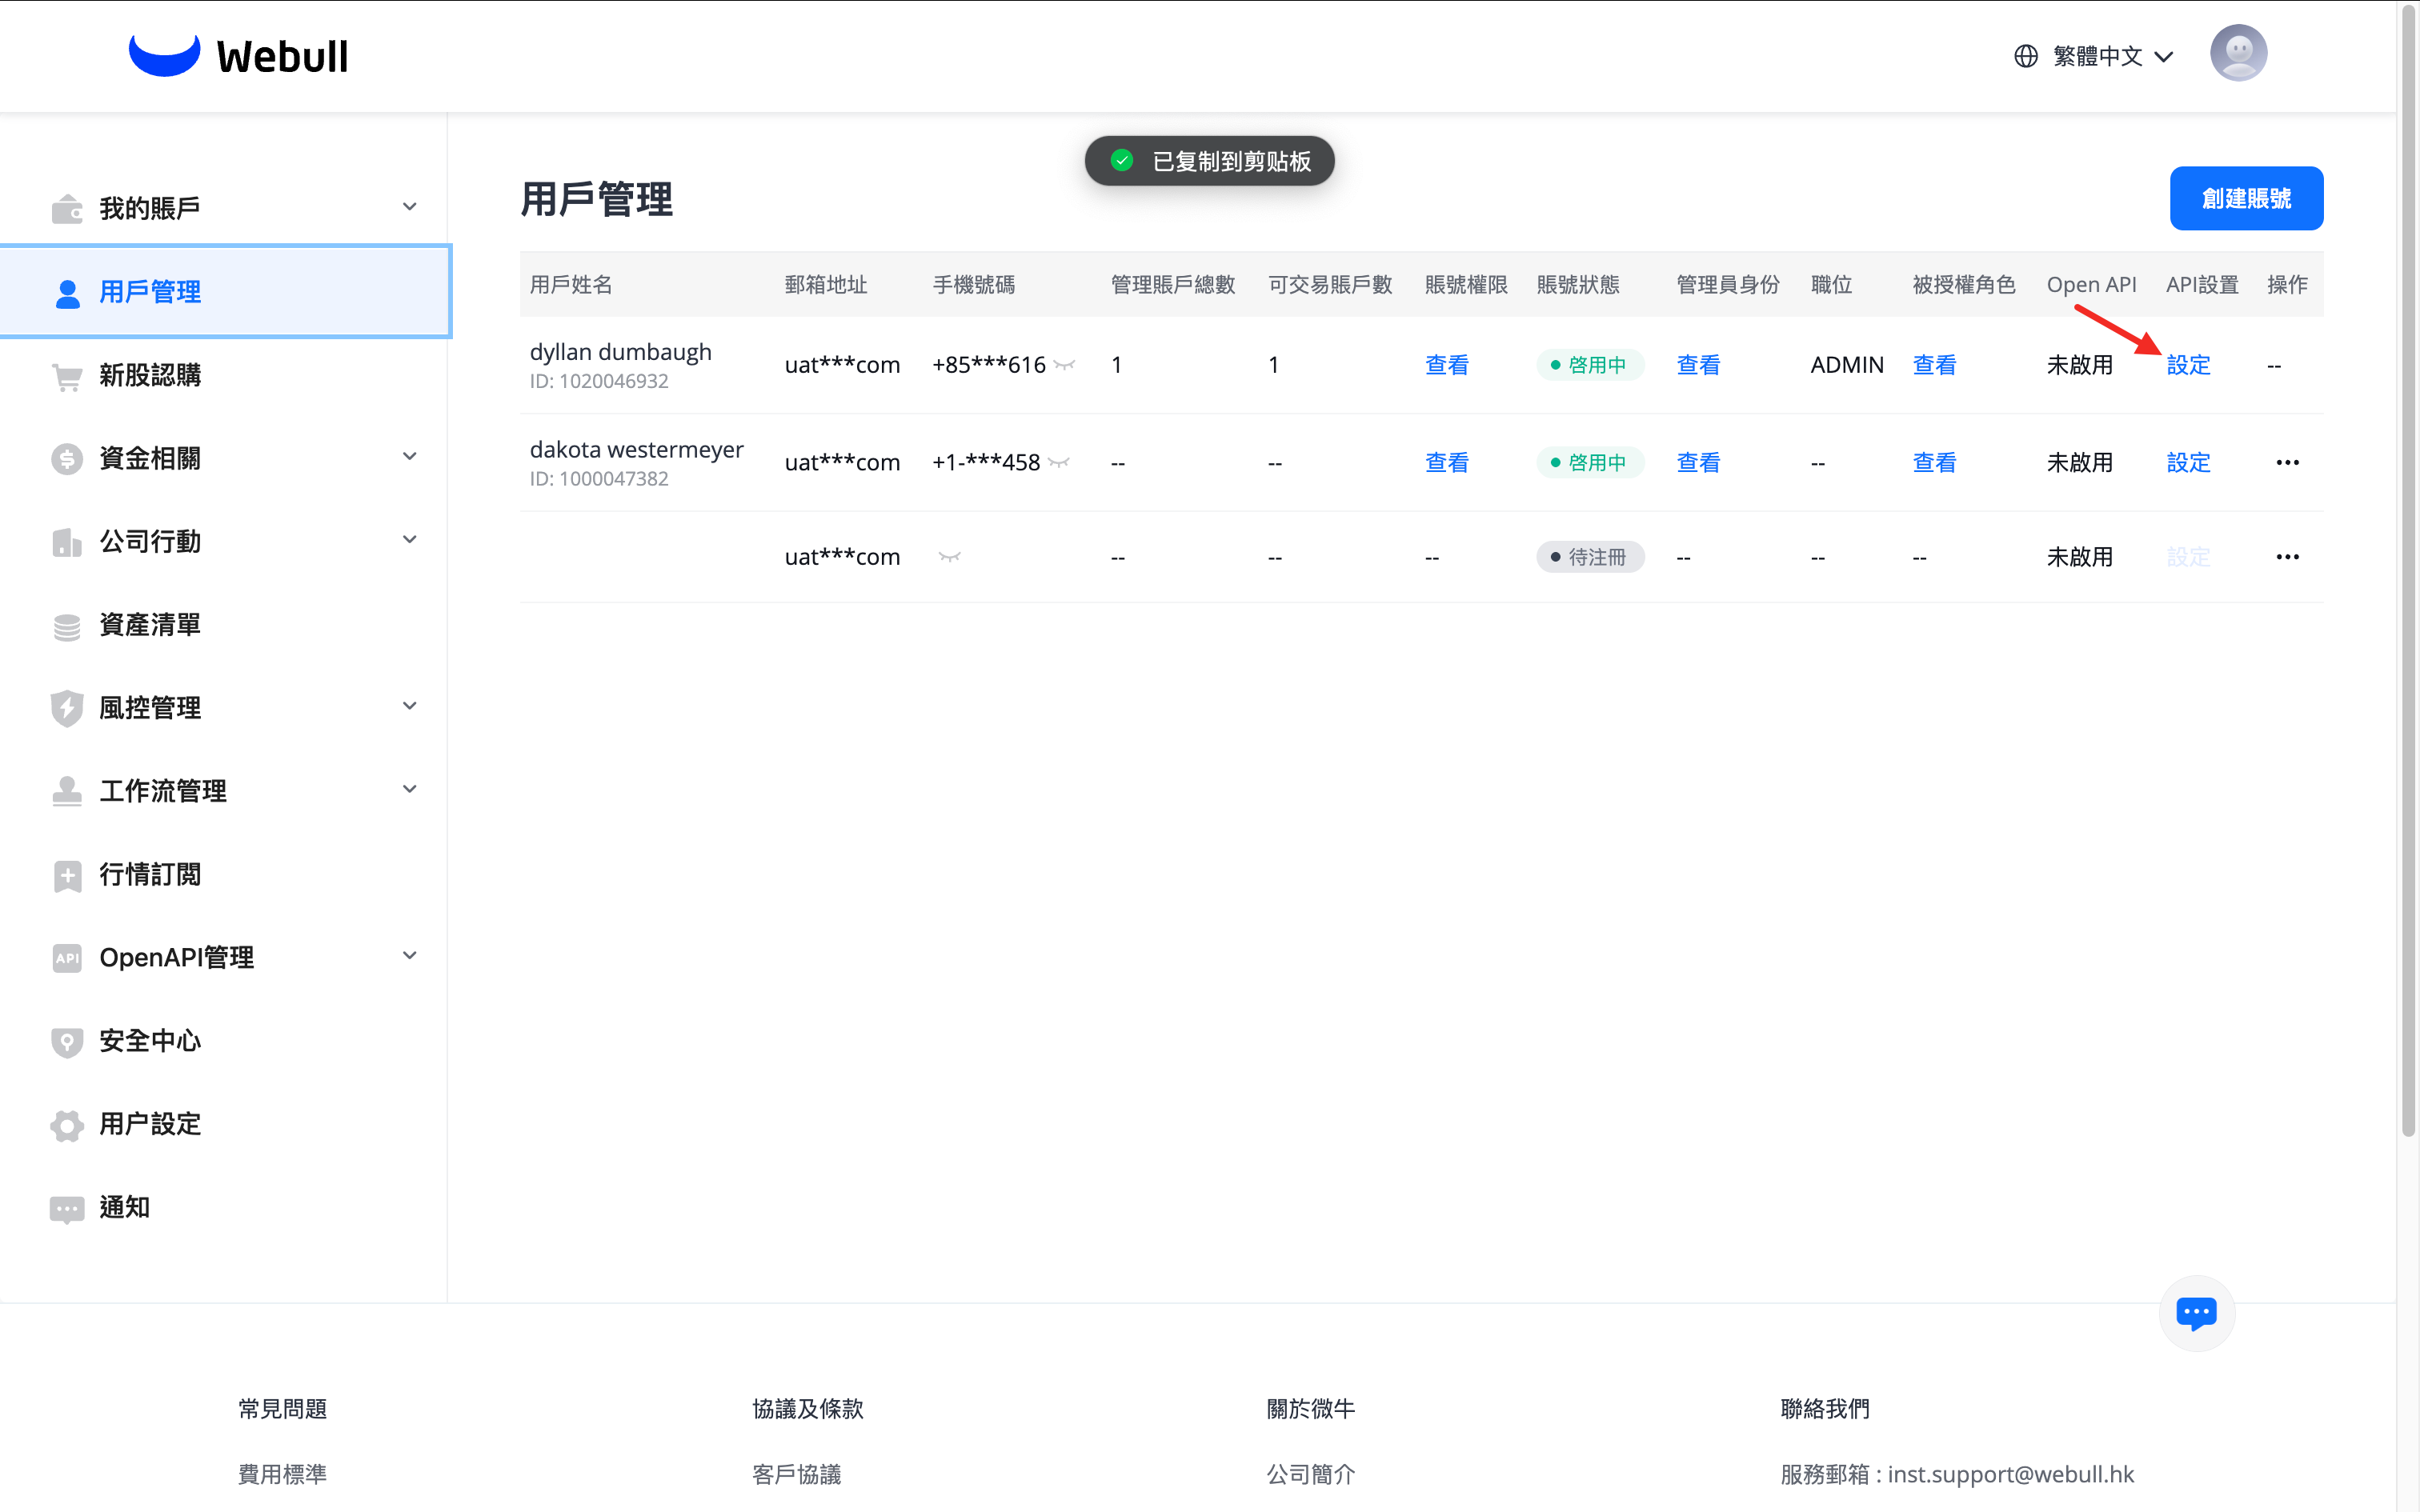Show dakota westermeyer's masked phone number
The width and height of the screenshot is (2420, 1512).
(x=1060, y=462)
